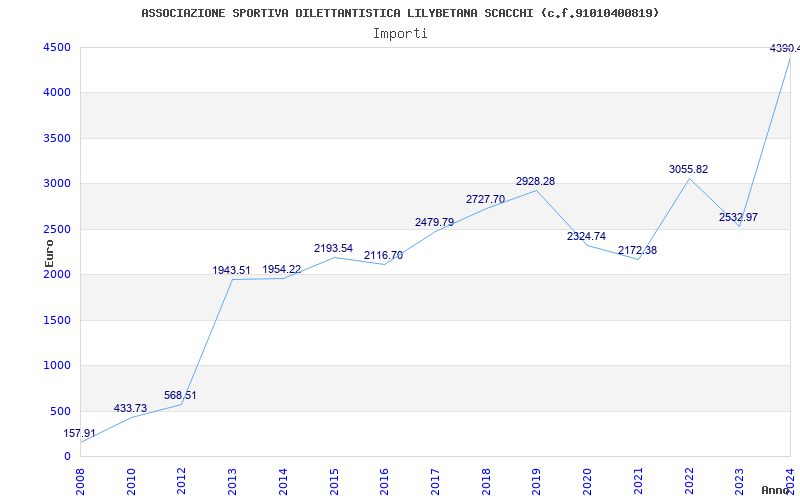
Task: Click the x-axis year label 2014
Action: 283,482
